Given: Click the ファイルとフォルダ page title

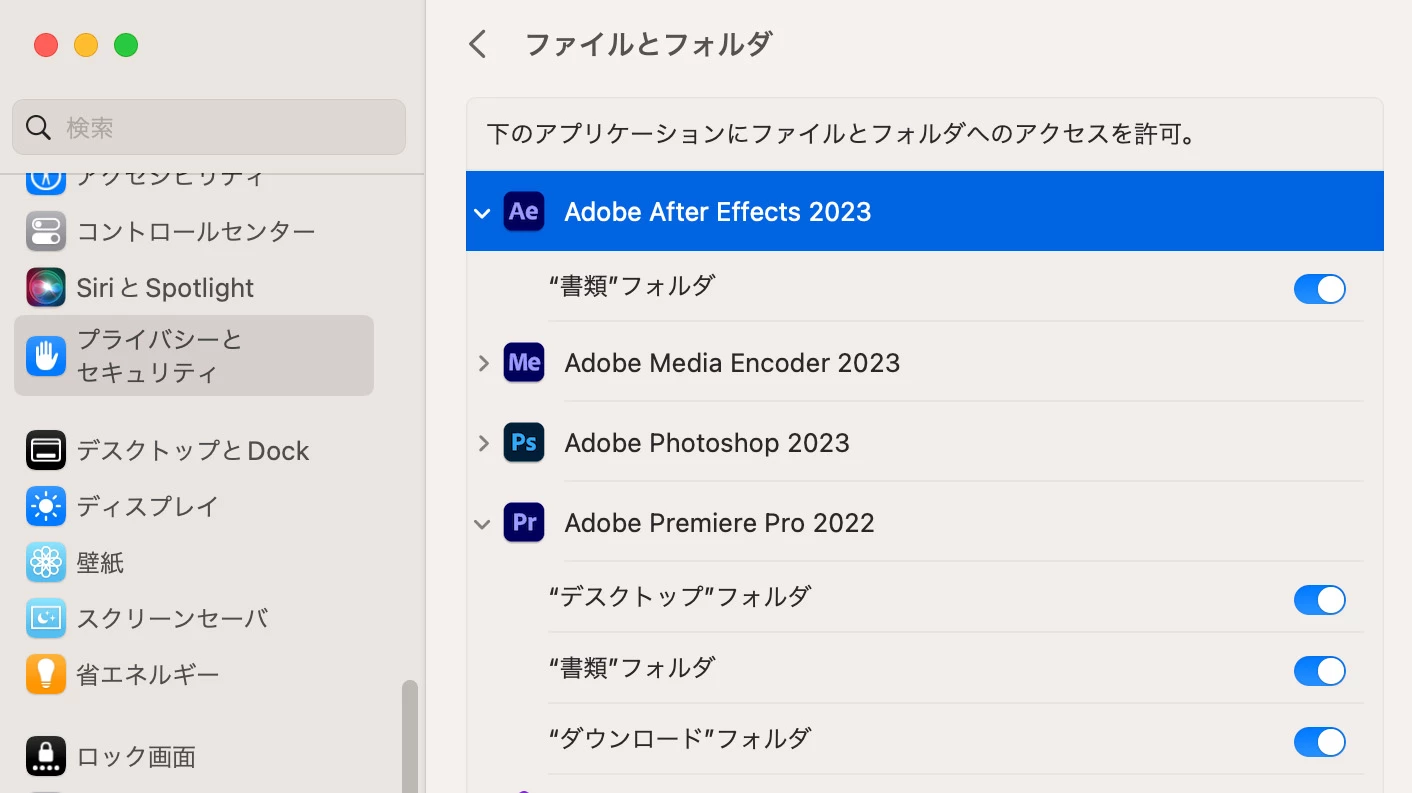Looking at the screenshot, I should [649, 44].
